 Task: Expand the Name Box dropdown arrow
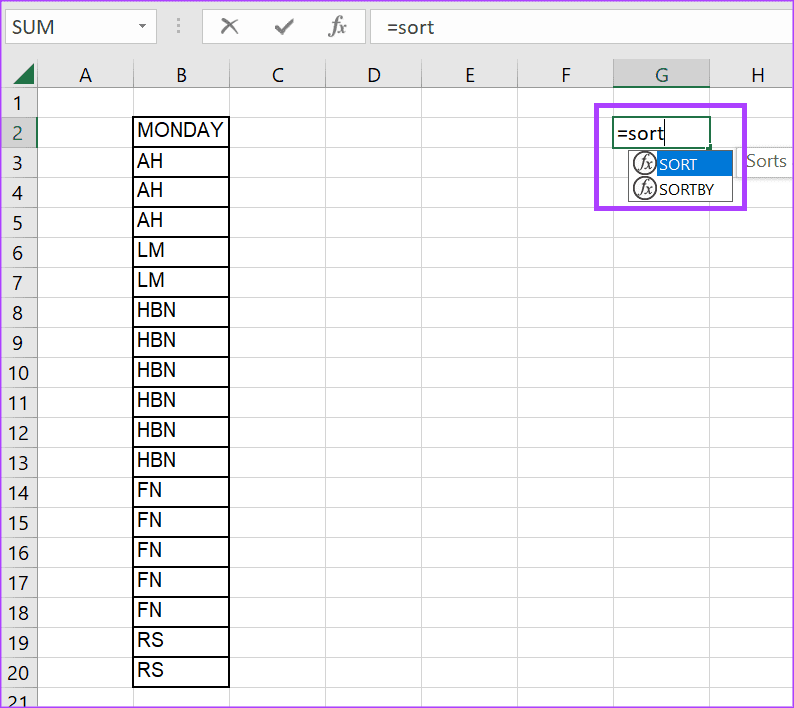[x=143, y=27]
